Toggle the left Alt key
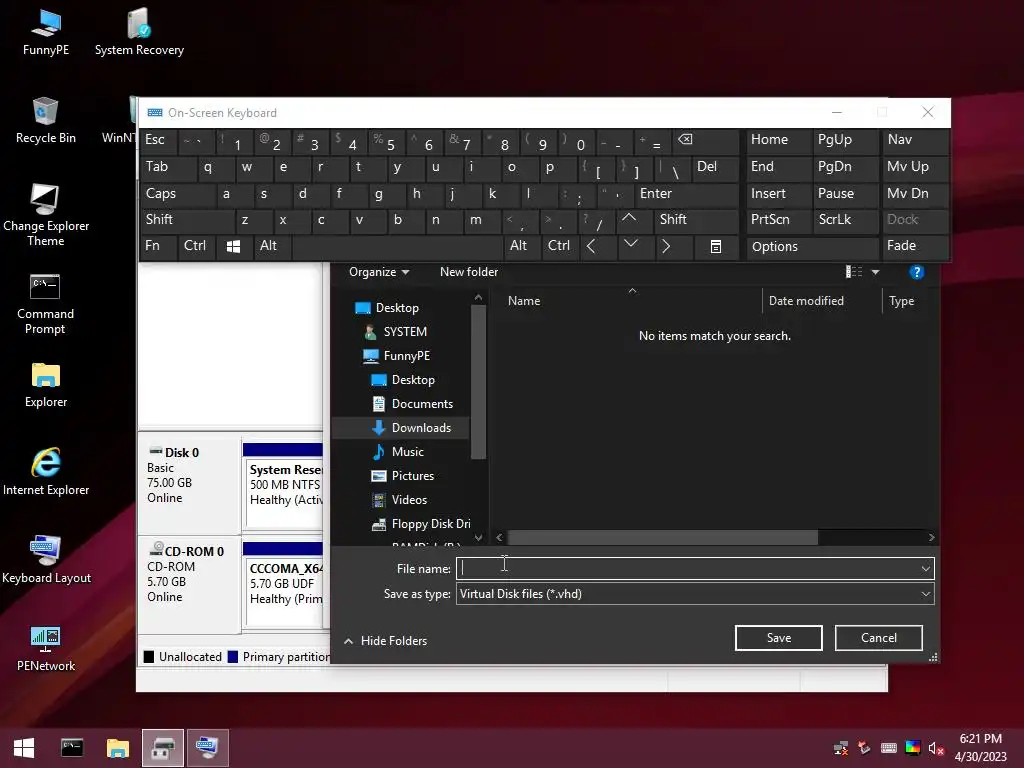 [x=272, y=246]
